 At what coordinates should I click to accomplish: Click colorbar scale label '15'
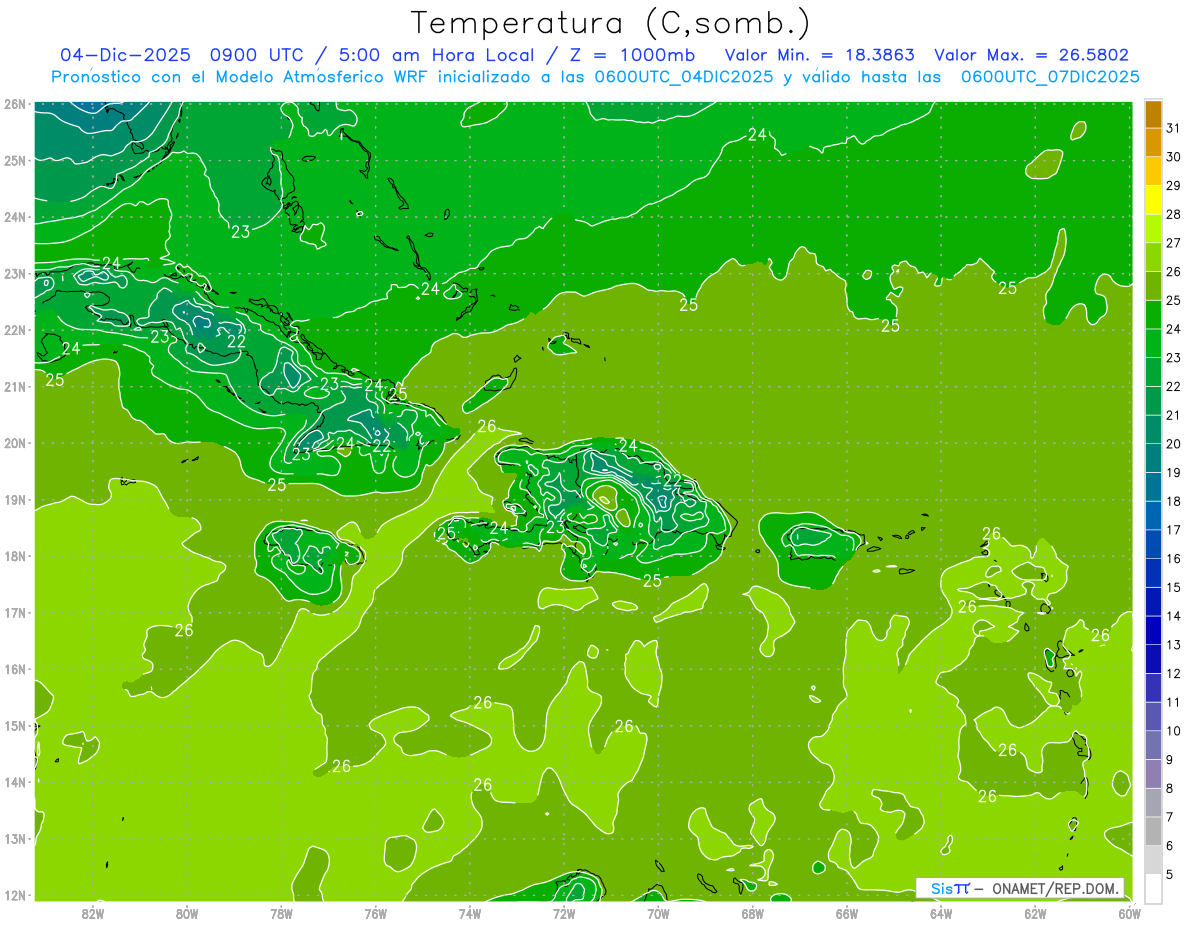coord(1173,587)
